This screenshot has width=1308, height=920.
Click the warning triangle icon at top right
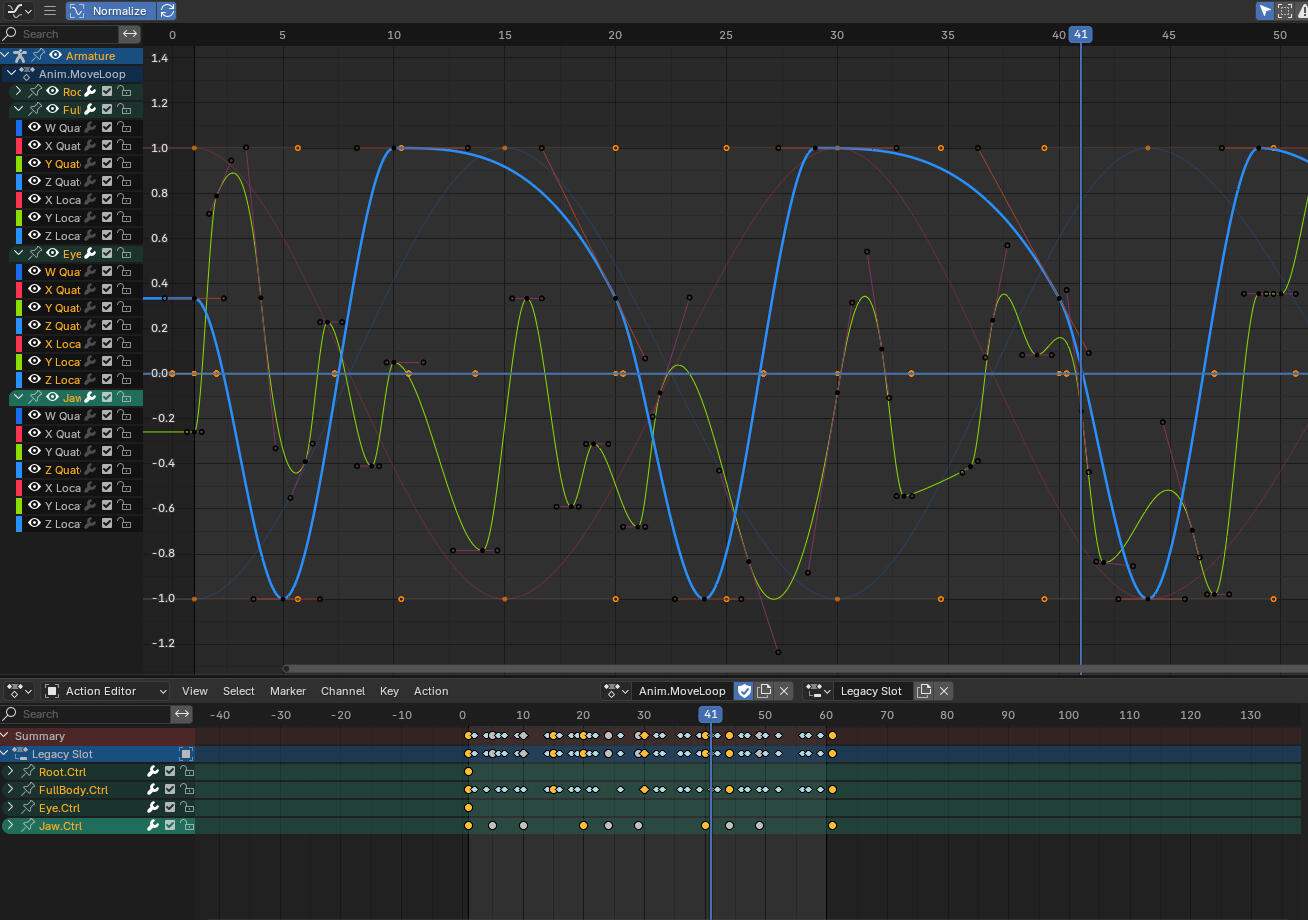pos(1303,11)
